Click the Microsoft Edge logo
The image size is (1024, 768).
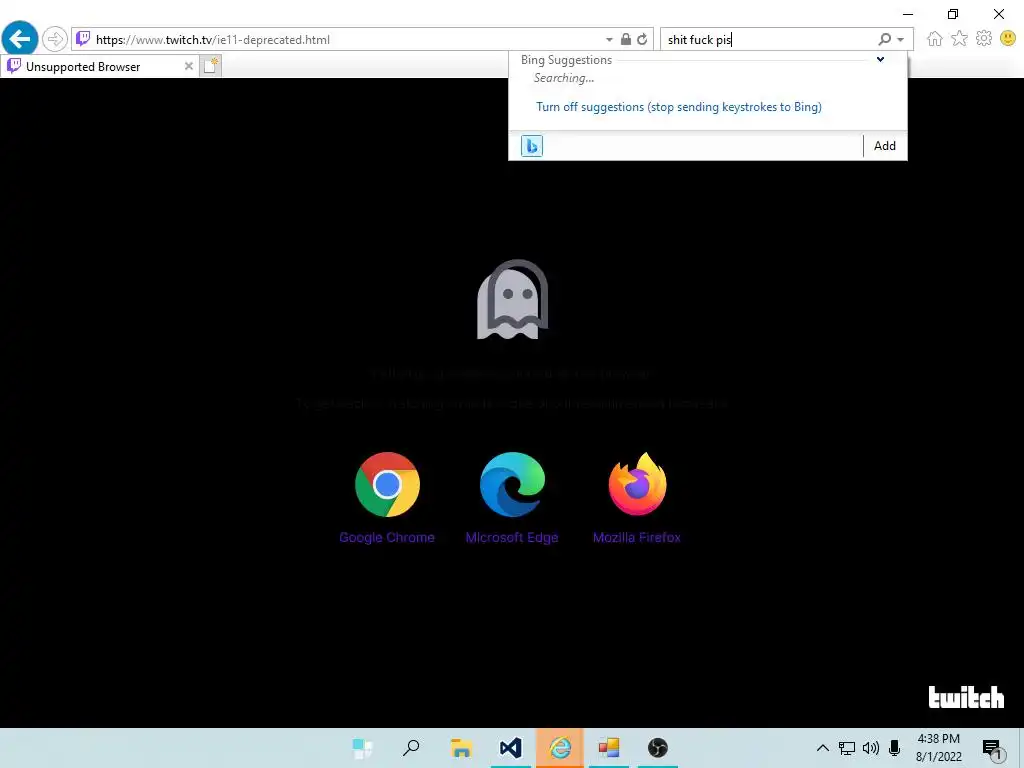[512, 485]
